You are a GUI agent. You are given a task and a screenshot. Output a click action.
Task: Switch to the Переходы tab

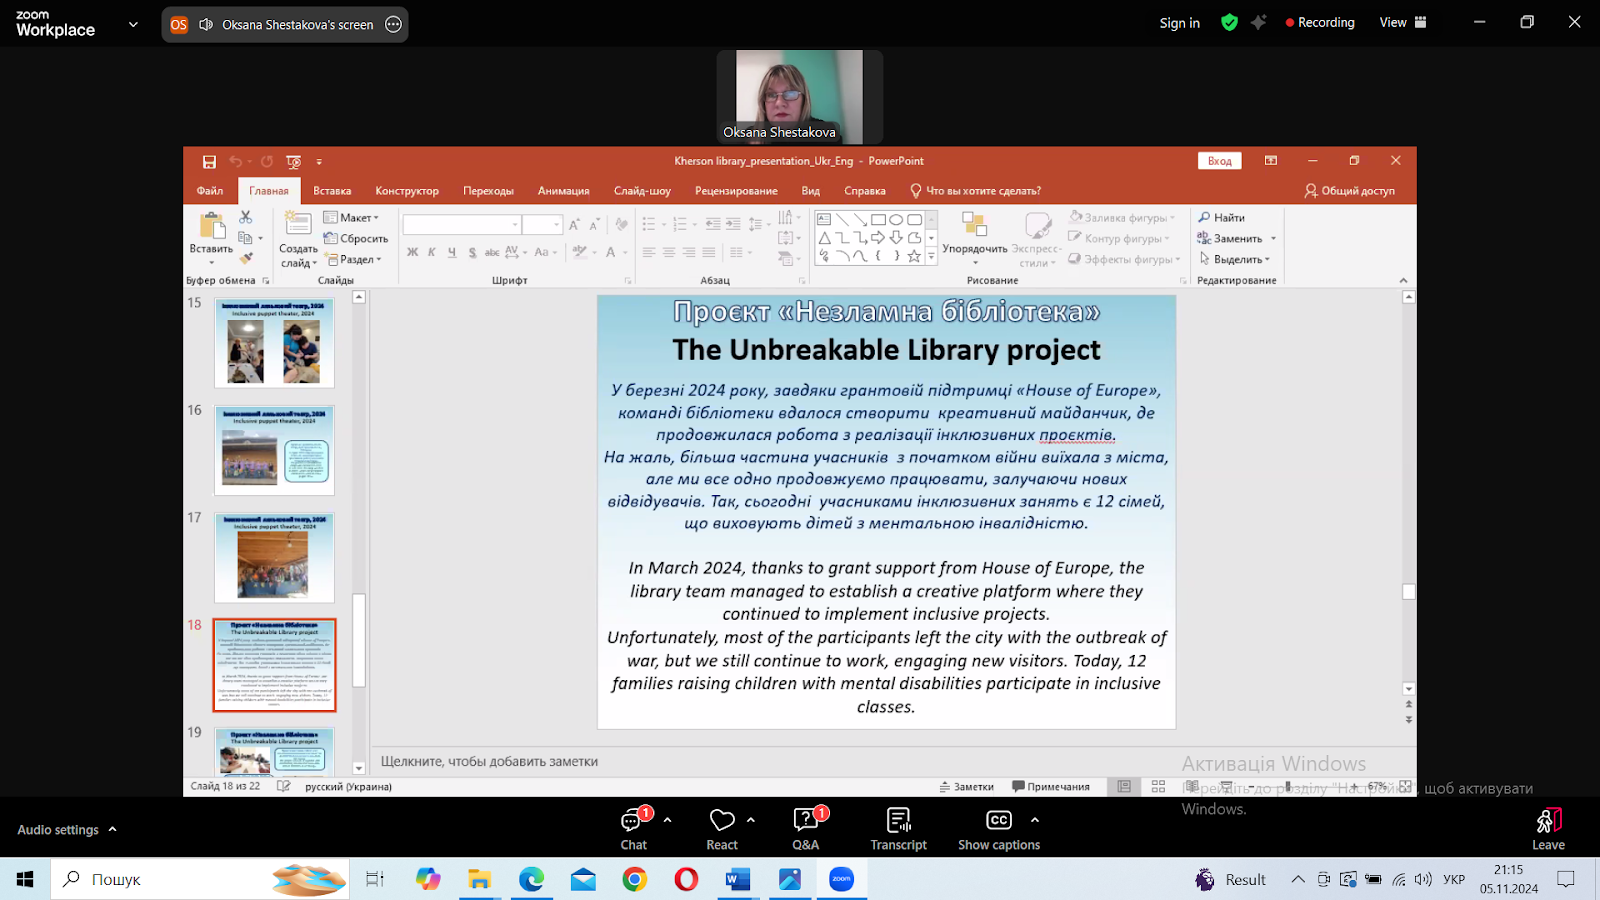coord(488,191)
